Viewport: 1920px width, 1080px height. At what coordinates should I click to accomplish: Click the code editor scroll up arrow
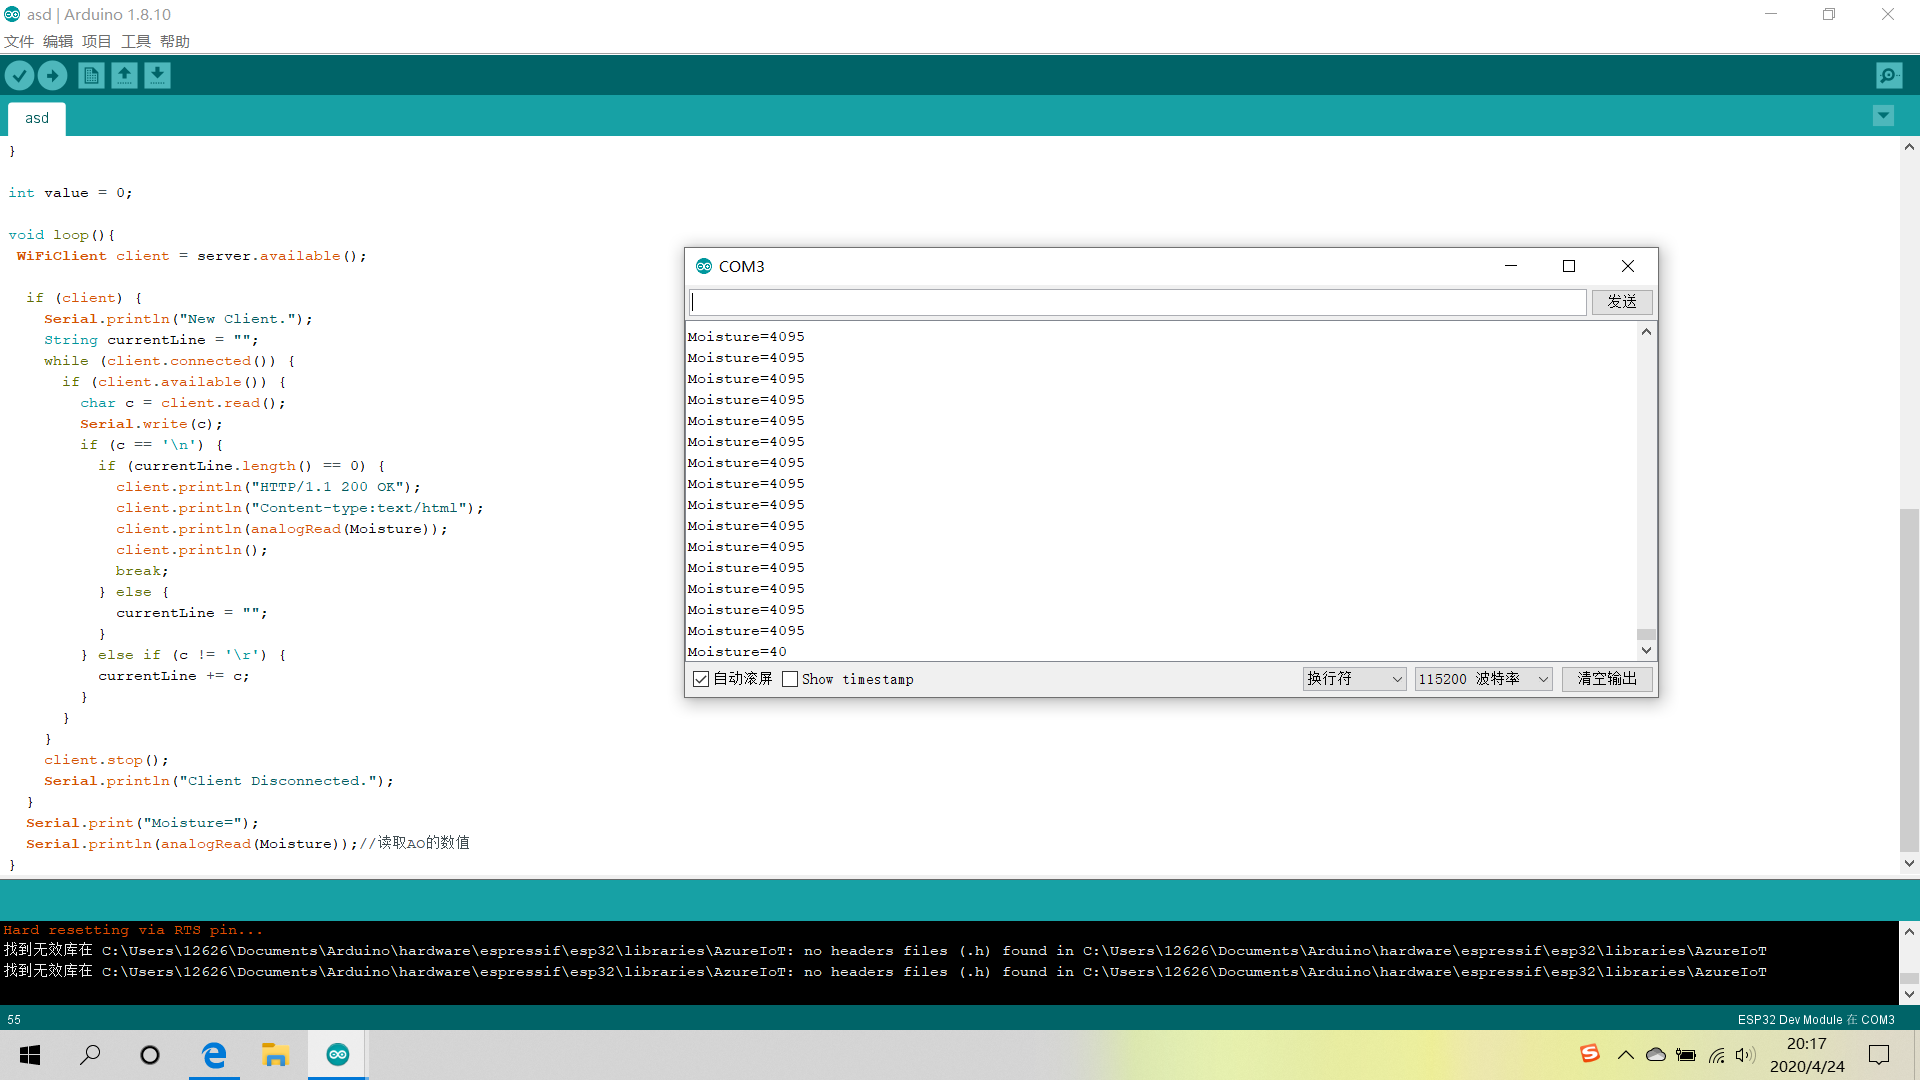(1909, 147)
